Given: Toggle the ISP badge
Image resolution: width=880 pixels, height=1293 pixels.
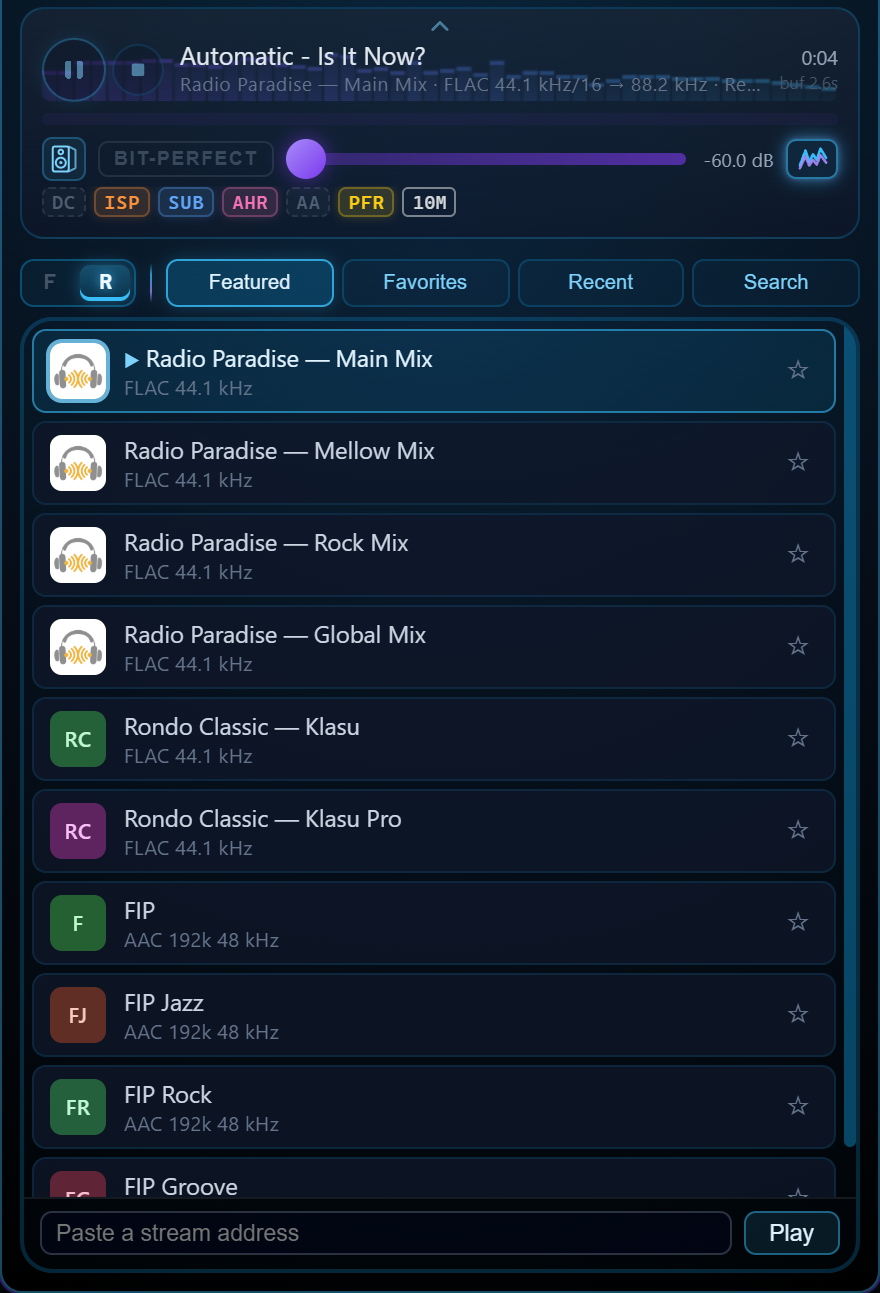Looking at the screenshot, I should (x=122, y=203).
